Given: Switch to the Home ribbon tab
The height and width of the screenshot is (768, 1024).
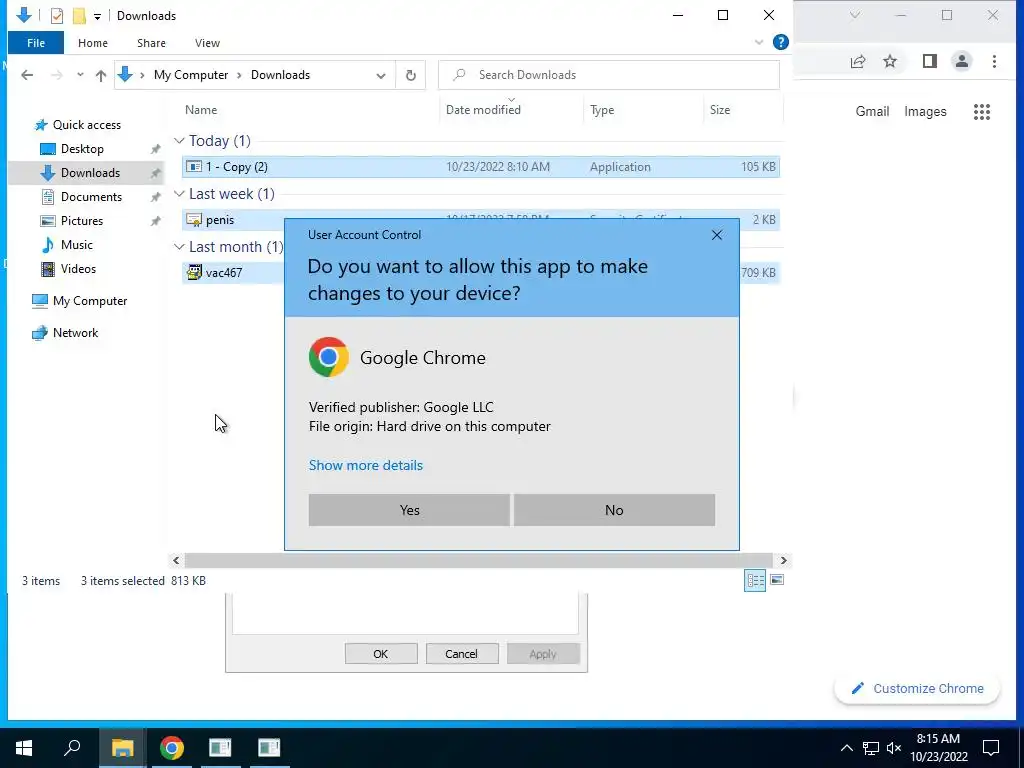Looking at the screenshot, I should point(93,43).
